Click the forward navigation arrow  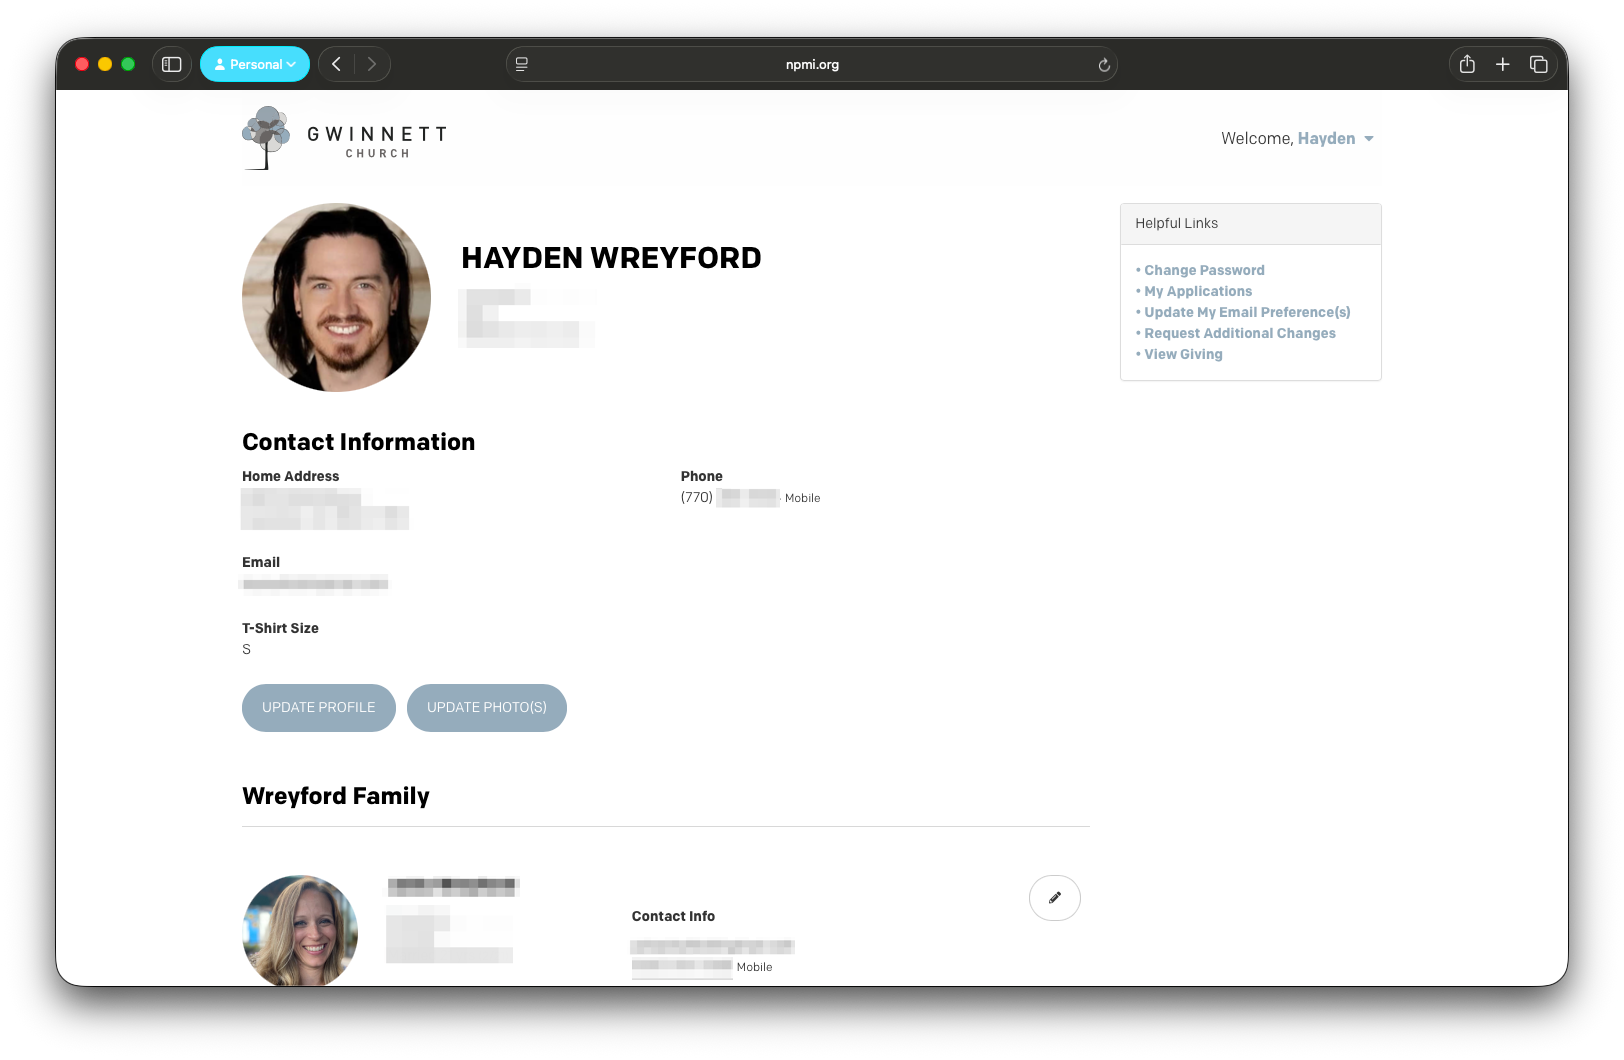(x=372, y=63)
